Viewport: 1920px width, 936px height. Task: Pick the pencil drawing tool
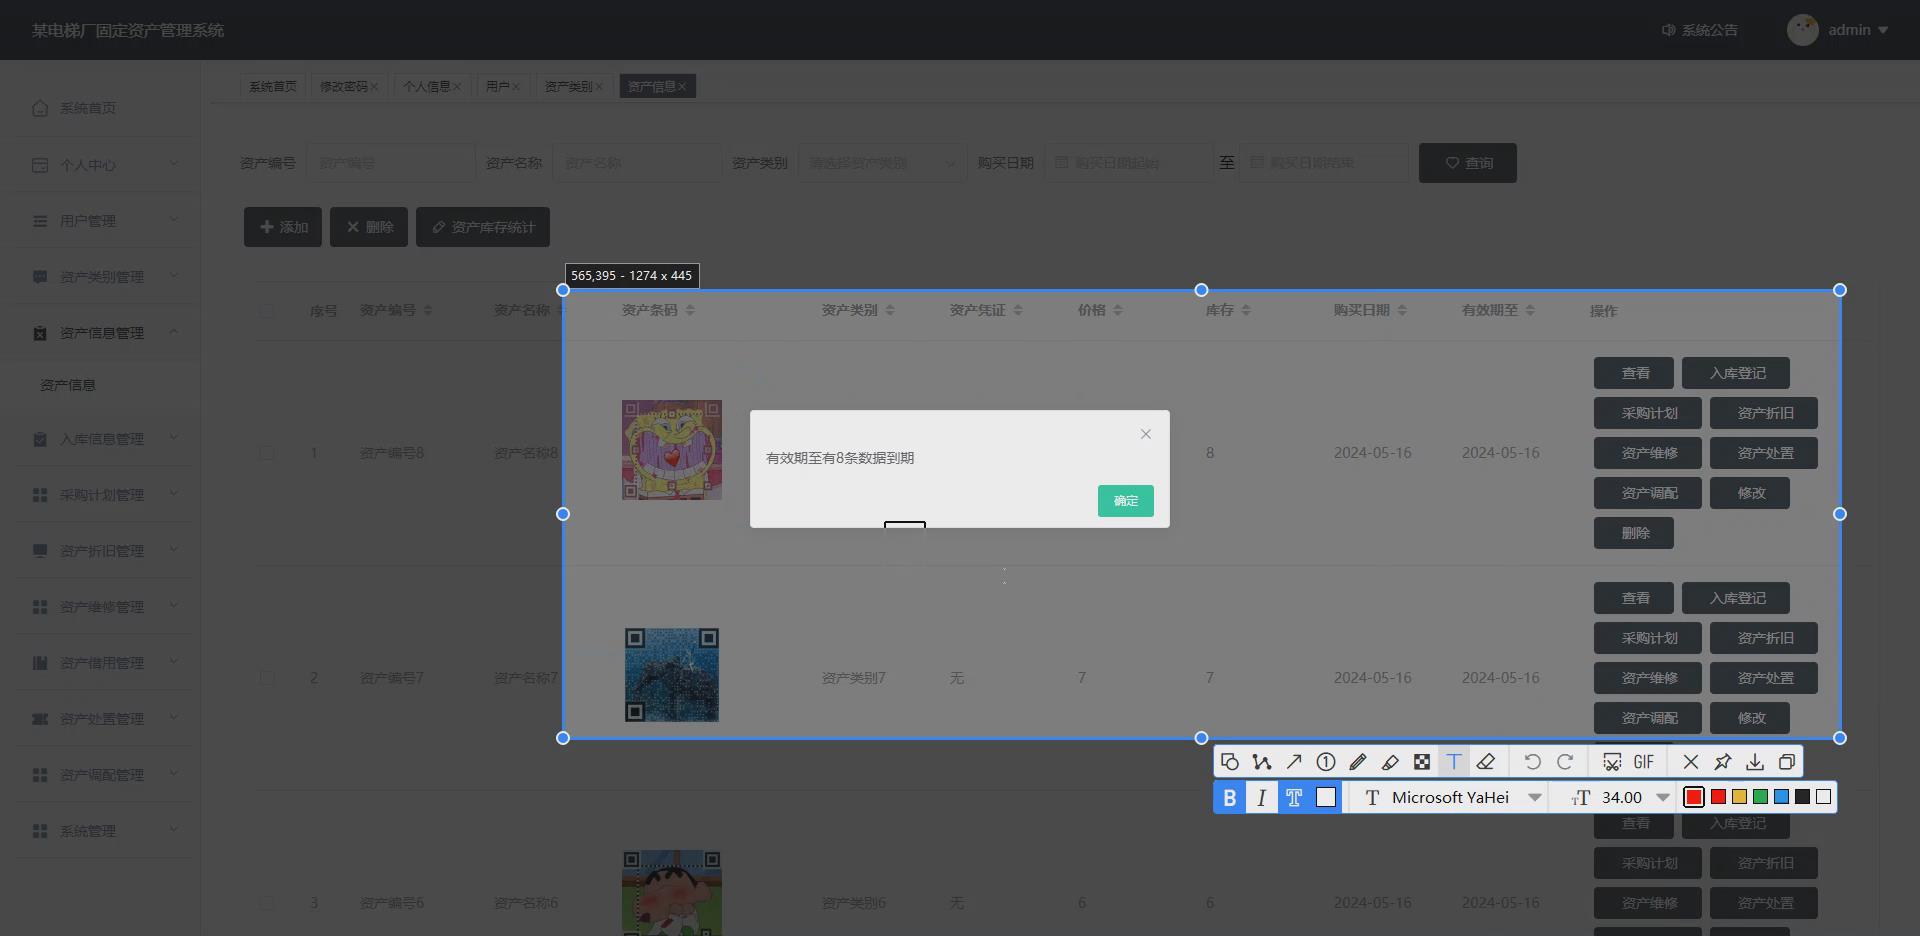pos(1357,761)
